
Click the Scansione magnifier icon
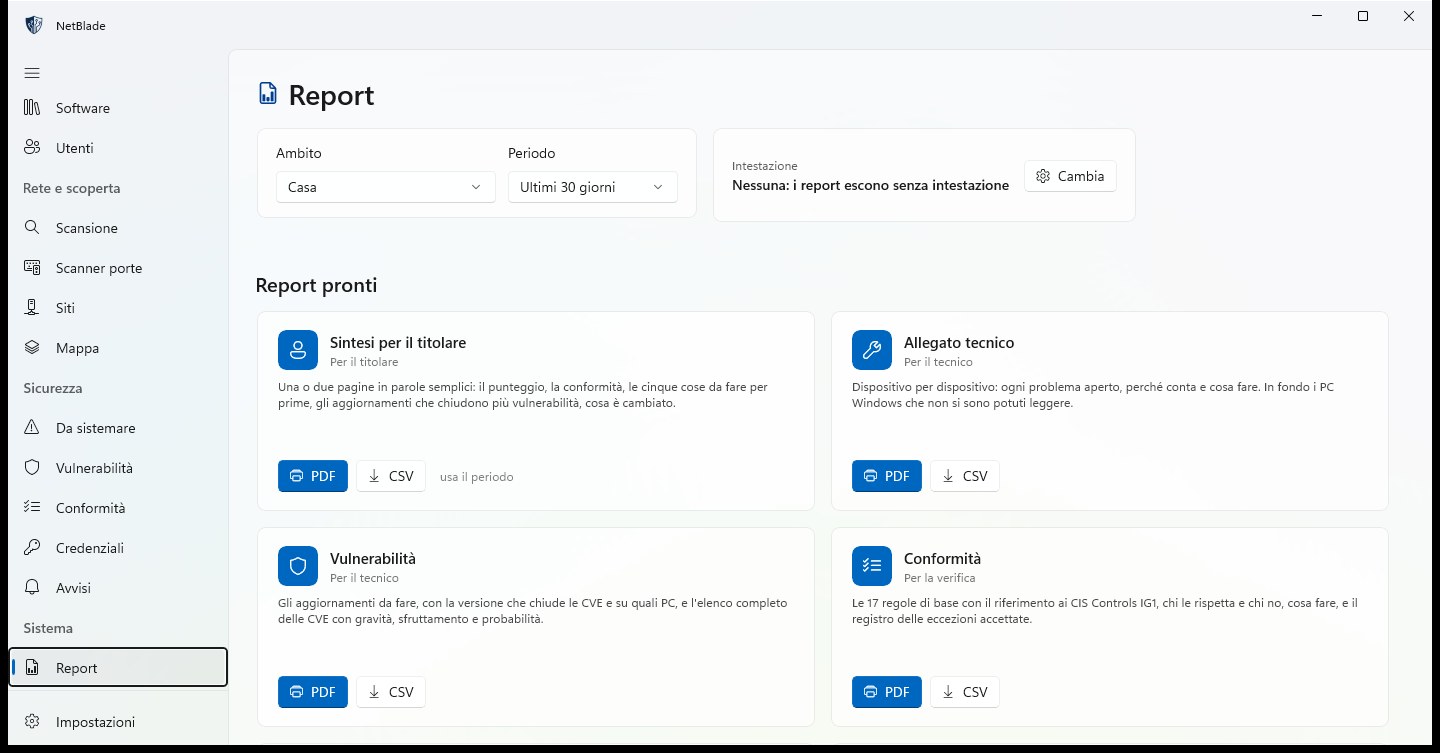(x=32, y=228)
